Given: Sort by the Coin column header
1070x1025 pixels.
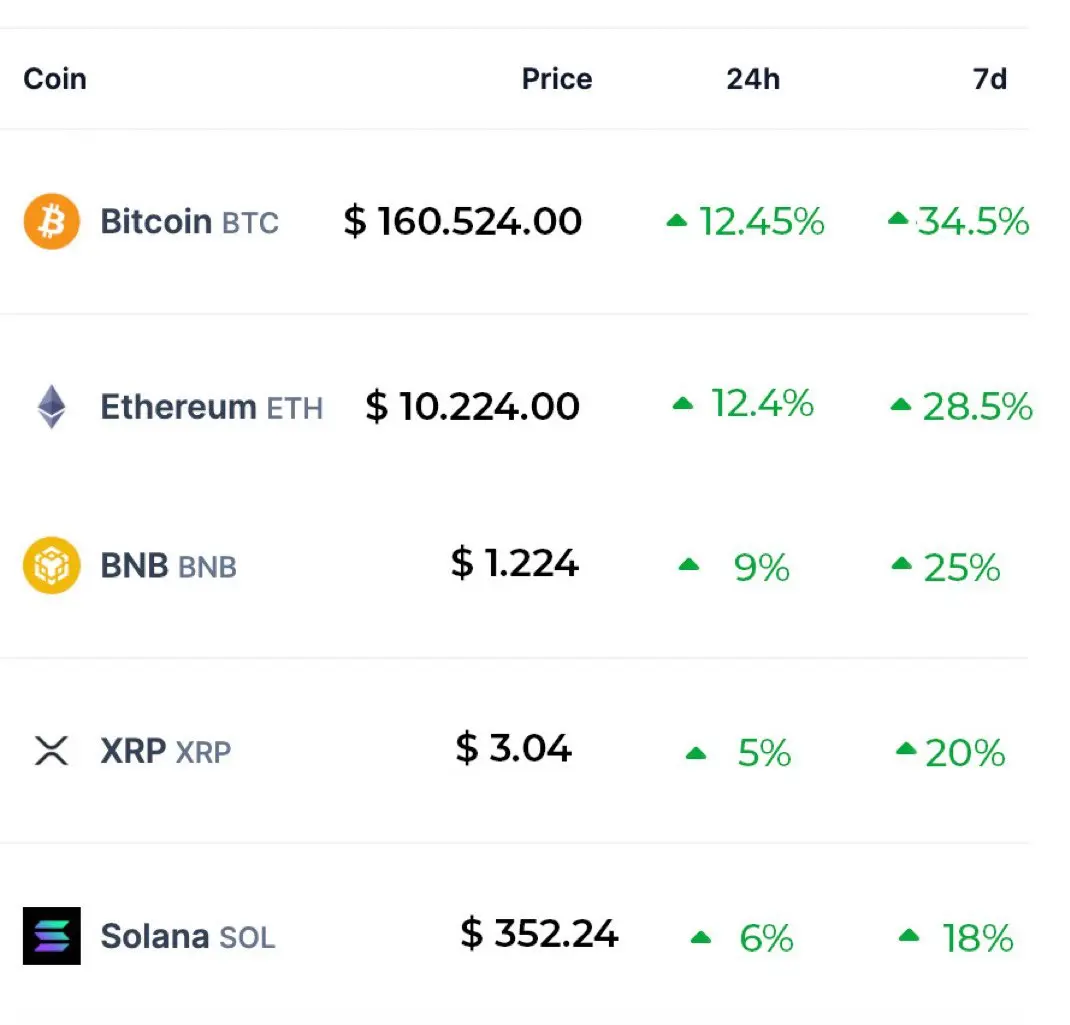Looking at the screenshot, I should coord(55,79).
